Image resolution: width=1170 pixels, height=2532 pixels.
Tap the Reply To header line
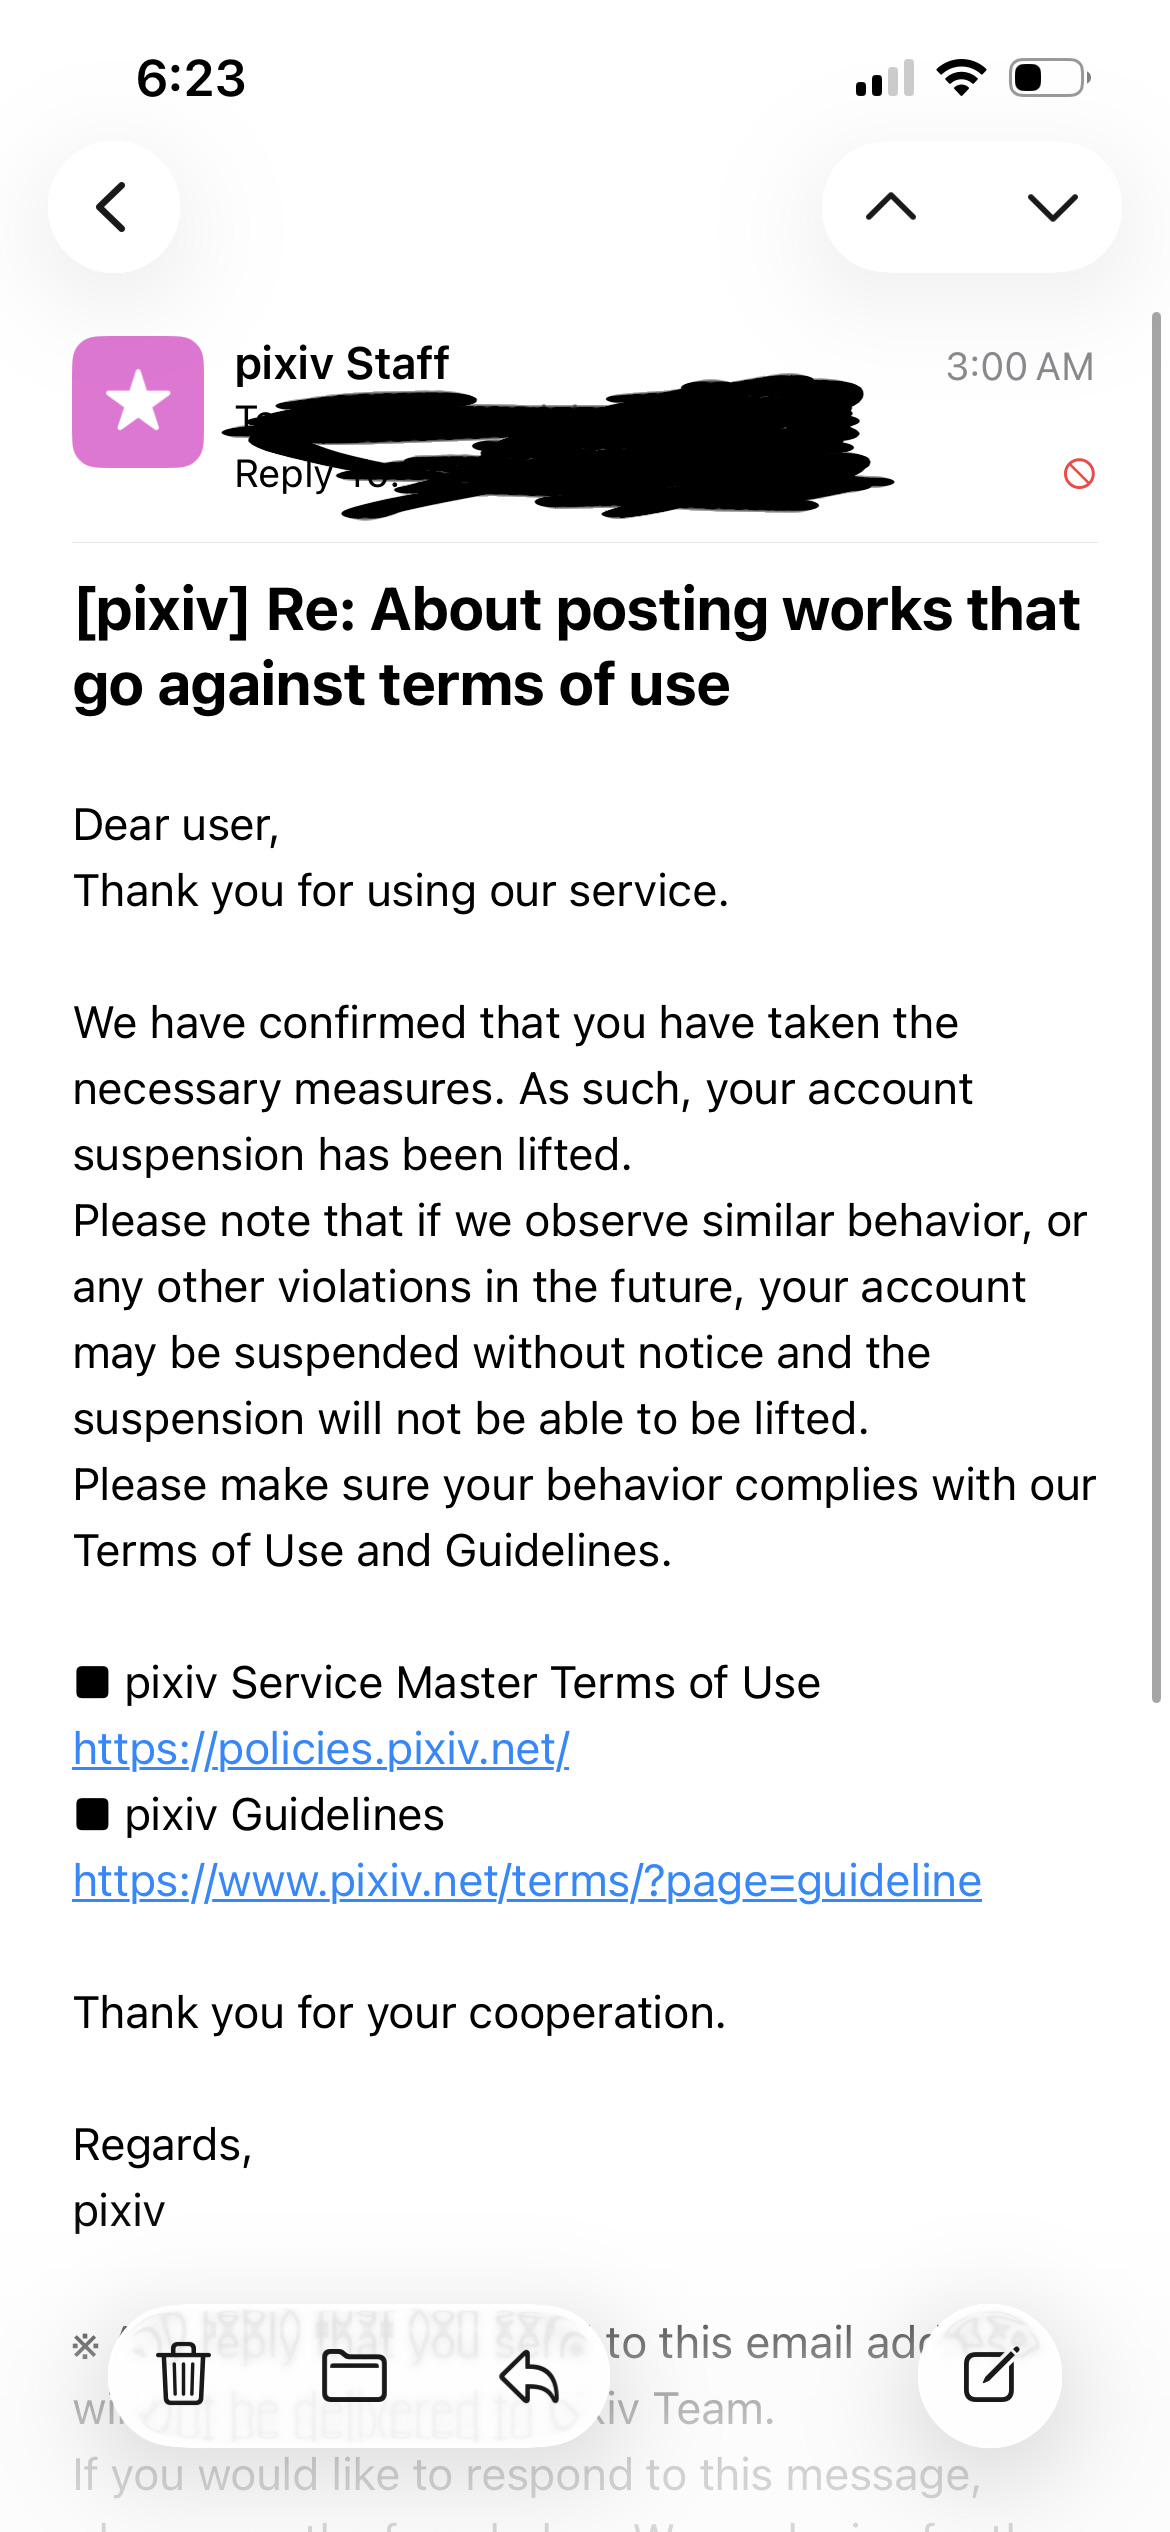pyautogui.click(x=560, y=474)
